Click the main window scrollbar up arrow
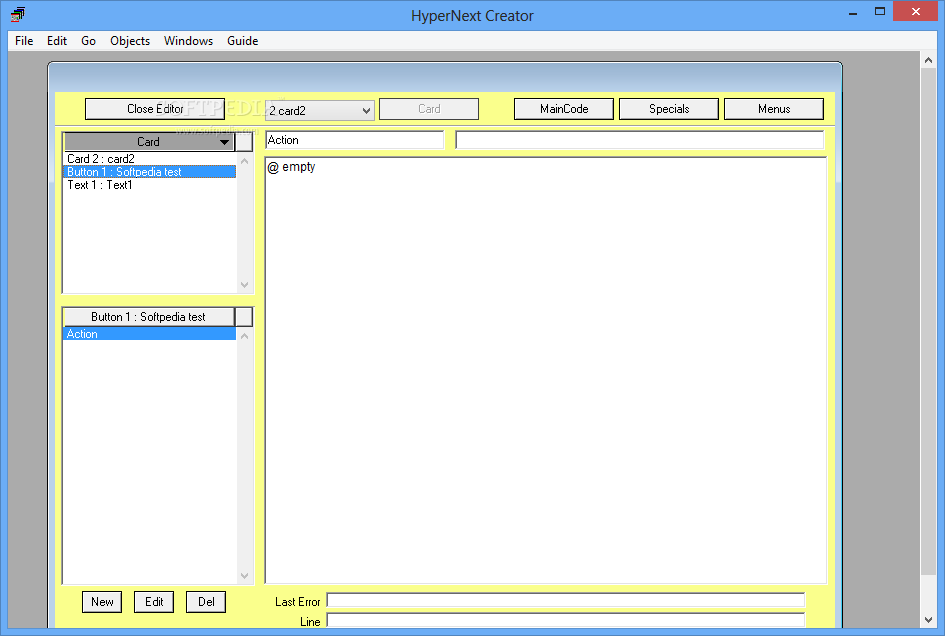945x636 pixels. [928, 60]
